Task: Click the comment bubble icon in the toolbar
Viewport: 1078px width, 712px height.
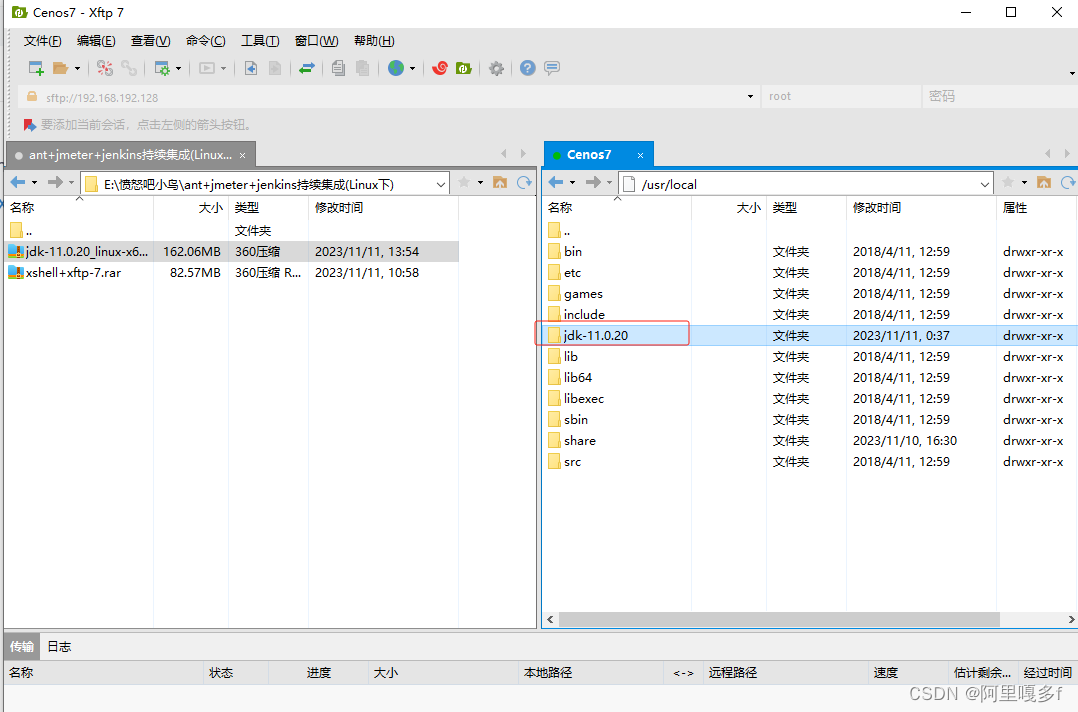Action: coord(551,68)
